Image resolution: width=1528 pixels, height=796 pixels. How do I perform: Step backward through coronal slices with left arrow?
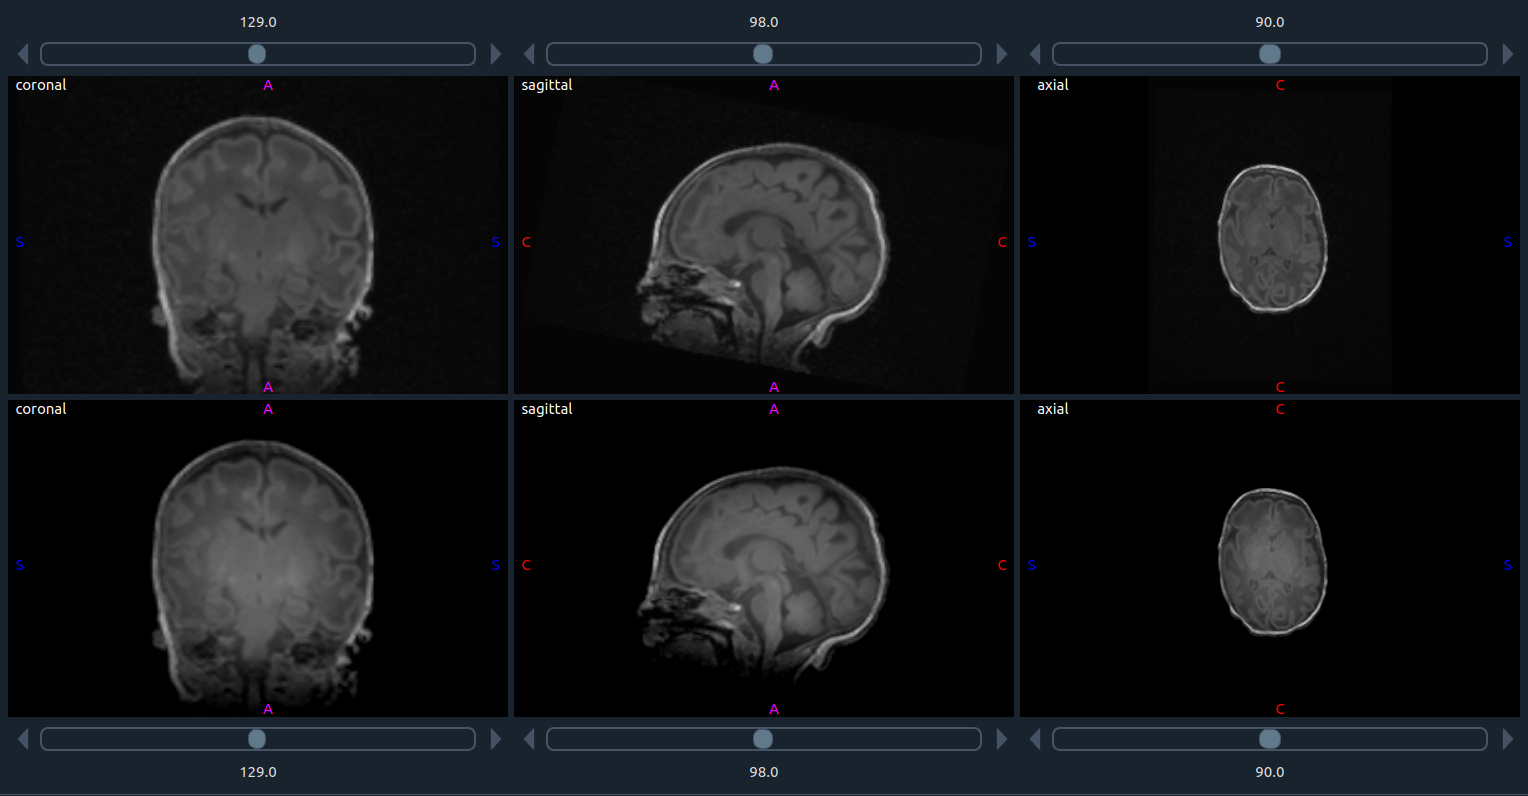(22, 54)
